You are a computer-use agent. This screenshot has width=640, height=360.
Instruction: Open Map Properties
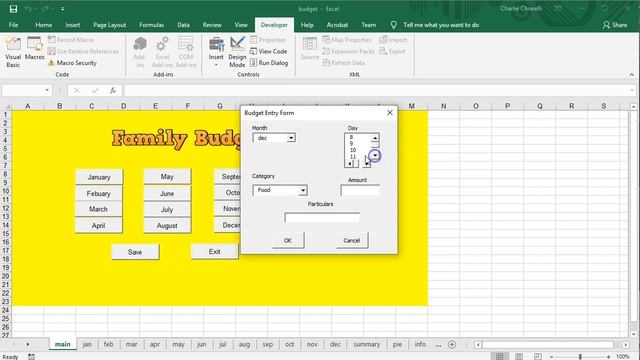[x=347, y=40]
